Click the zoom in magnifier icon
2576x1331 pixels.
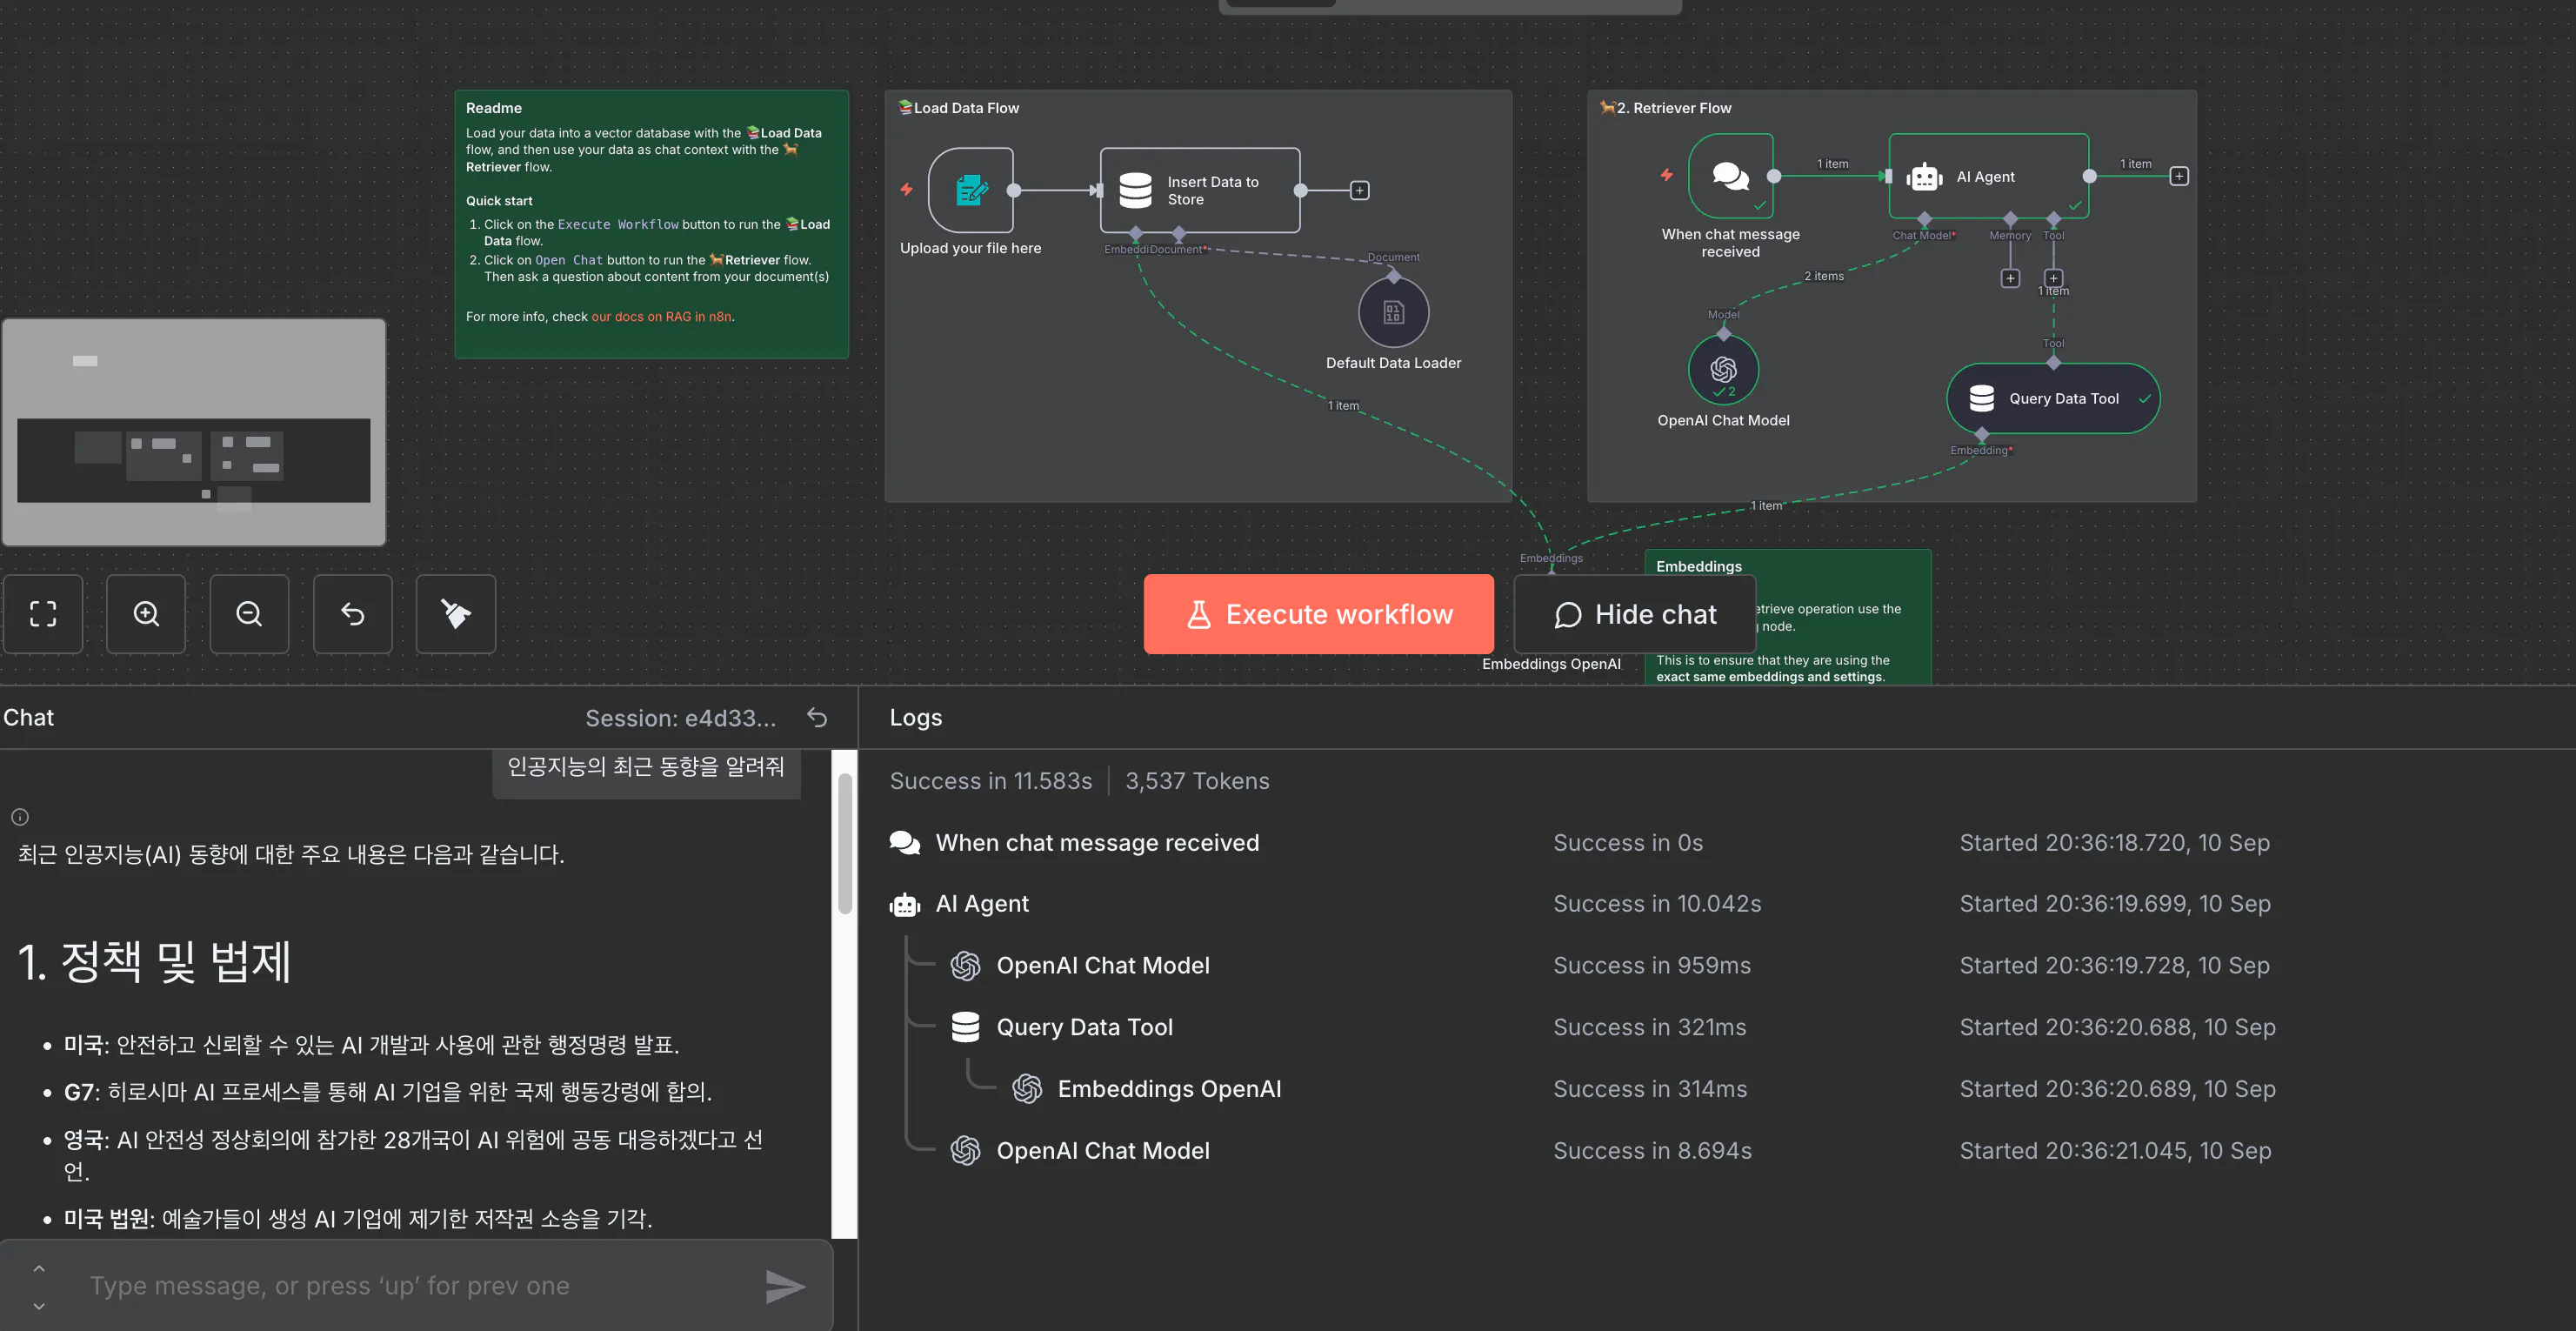pos(146,614)
